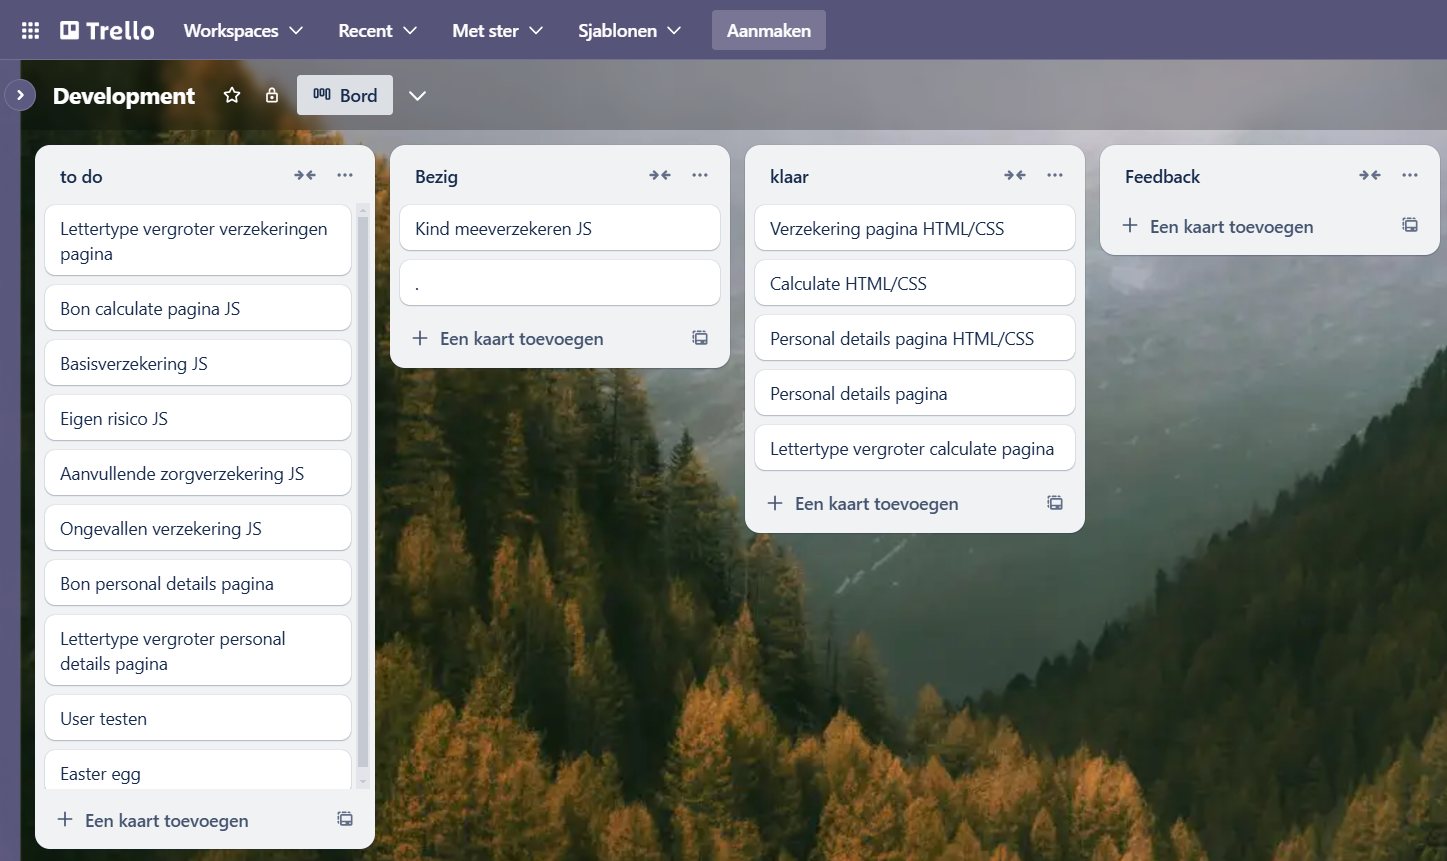The height and width of the screenshot is (861, 1447).
Task: Star the Development board
Action: 232,95
